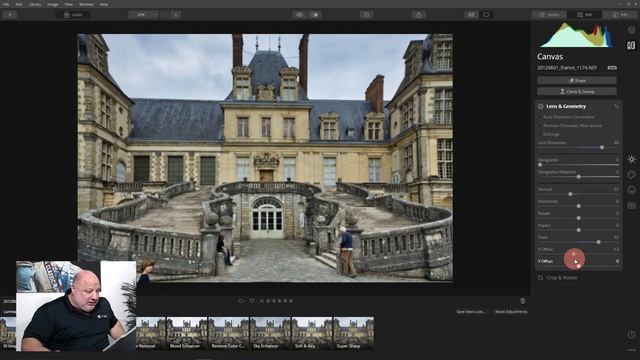Image resolution: width=640 pixels, height=360 pixels.
Task: Open the Image menu
Action: pos(53,4)
